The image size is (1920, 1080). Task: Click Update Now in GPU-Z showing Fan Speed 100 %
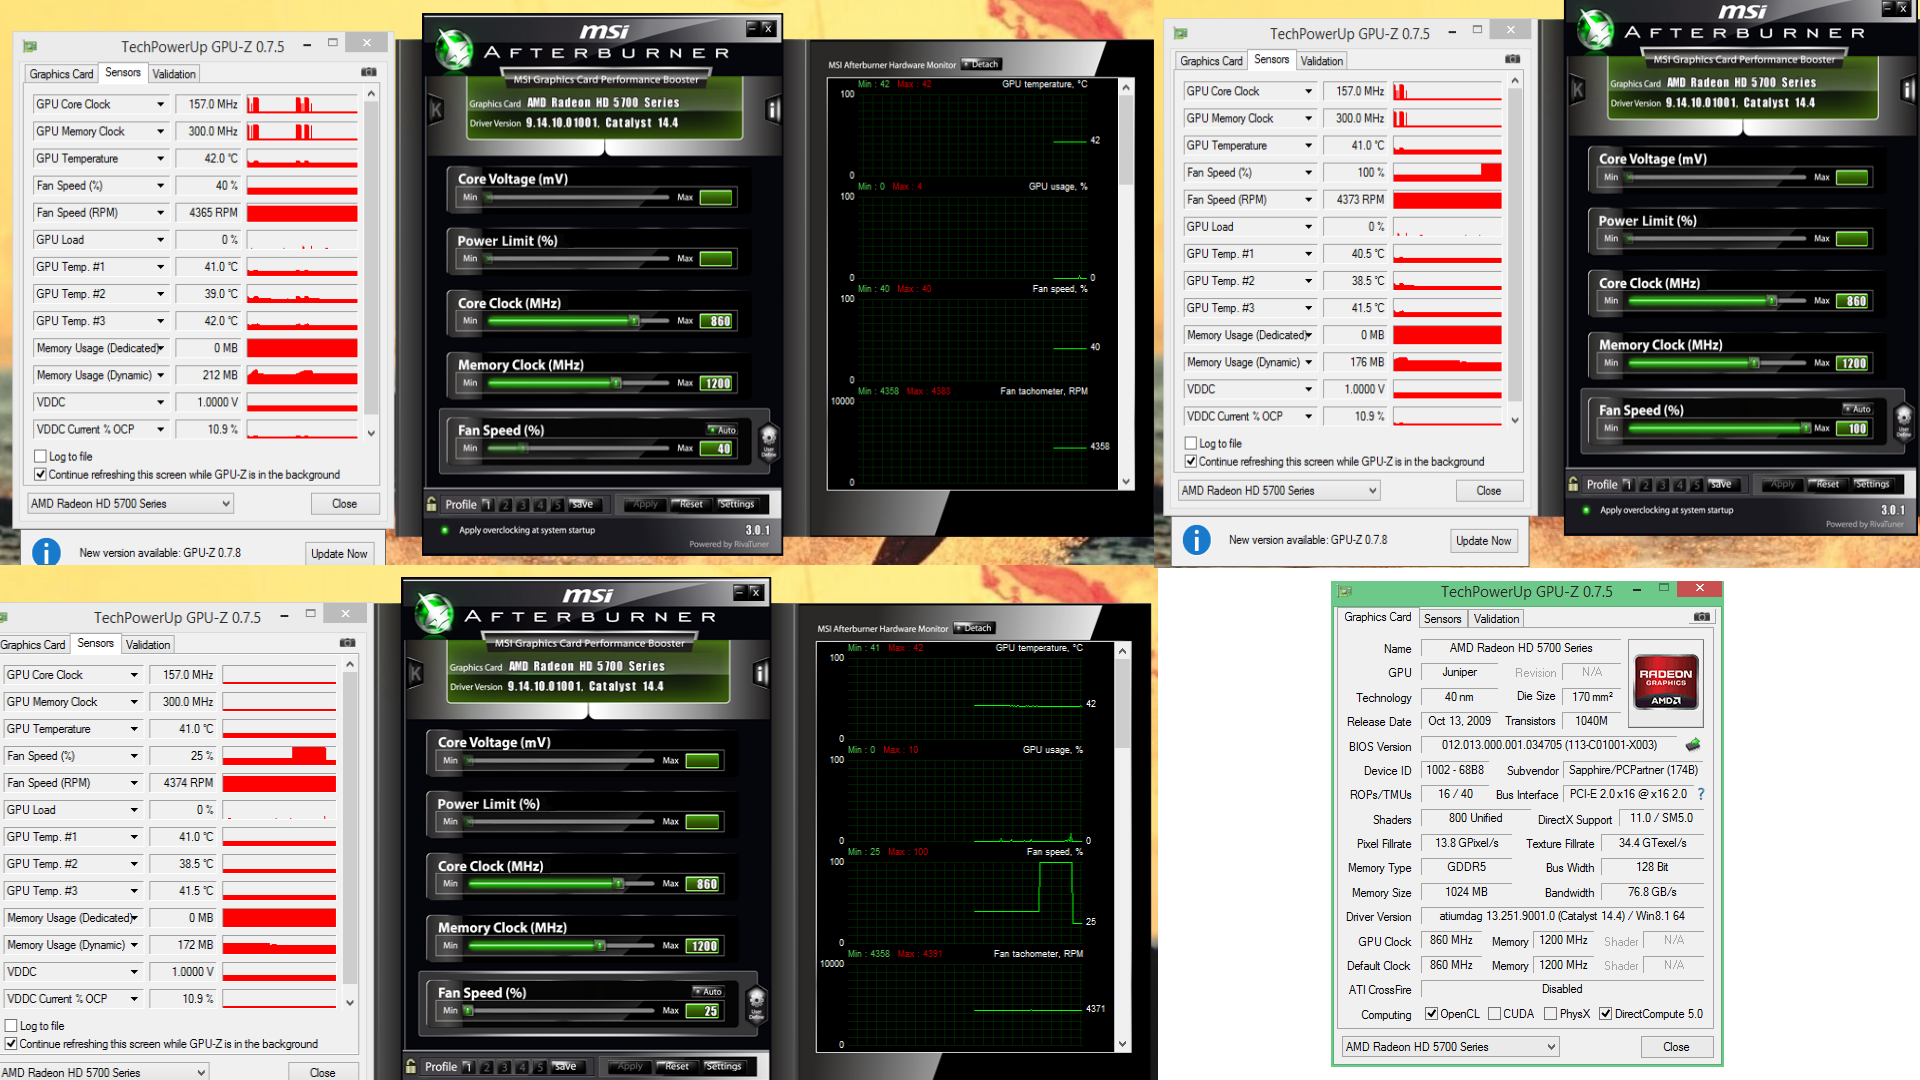pyautogui.click(x=1483, y=541)
